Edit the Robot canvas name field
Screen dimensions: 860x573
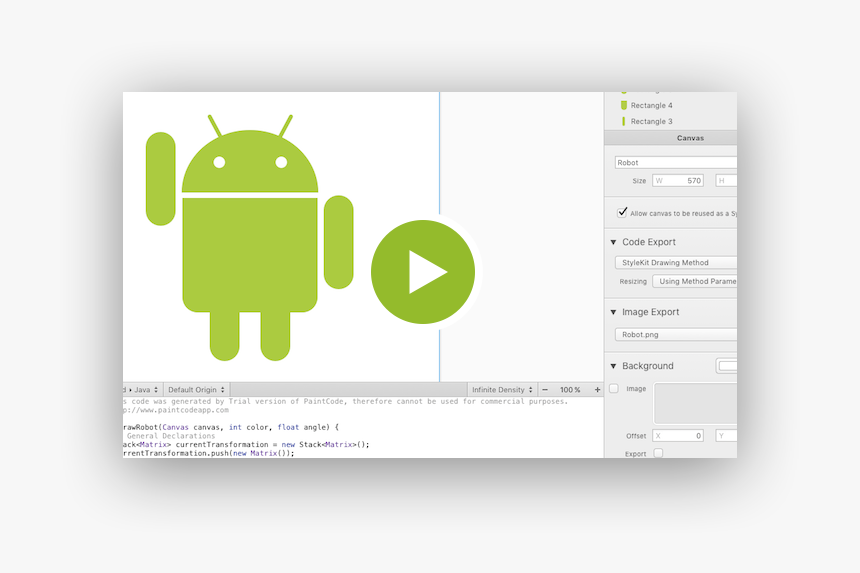[x=676, y=162]
